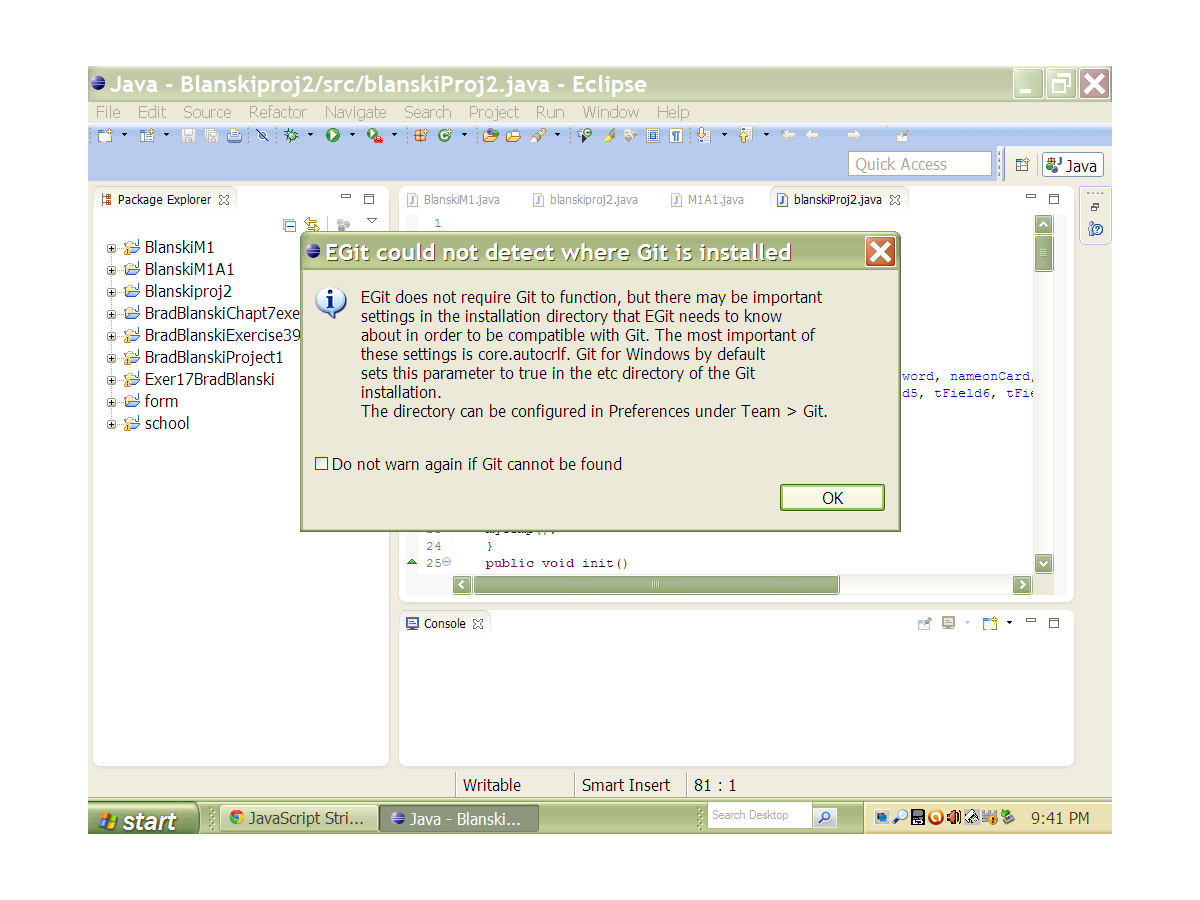Maximize the Package Explorer view
This screenshot has height=900, width=1200.
click(x=368, y=199)
